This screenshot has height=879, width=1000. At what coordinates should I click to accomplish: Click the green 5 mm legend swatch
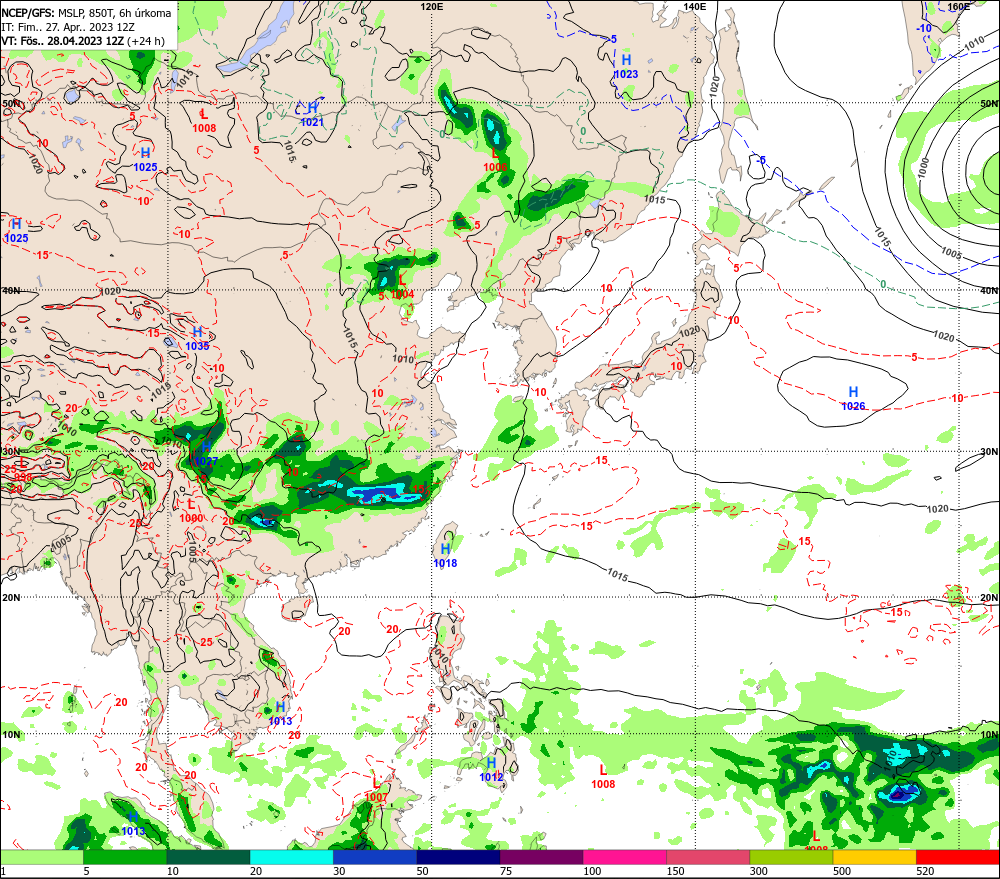125,857
